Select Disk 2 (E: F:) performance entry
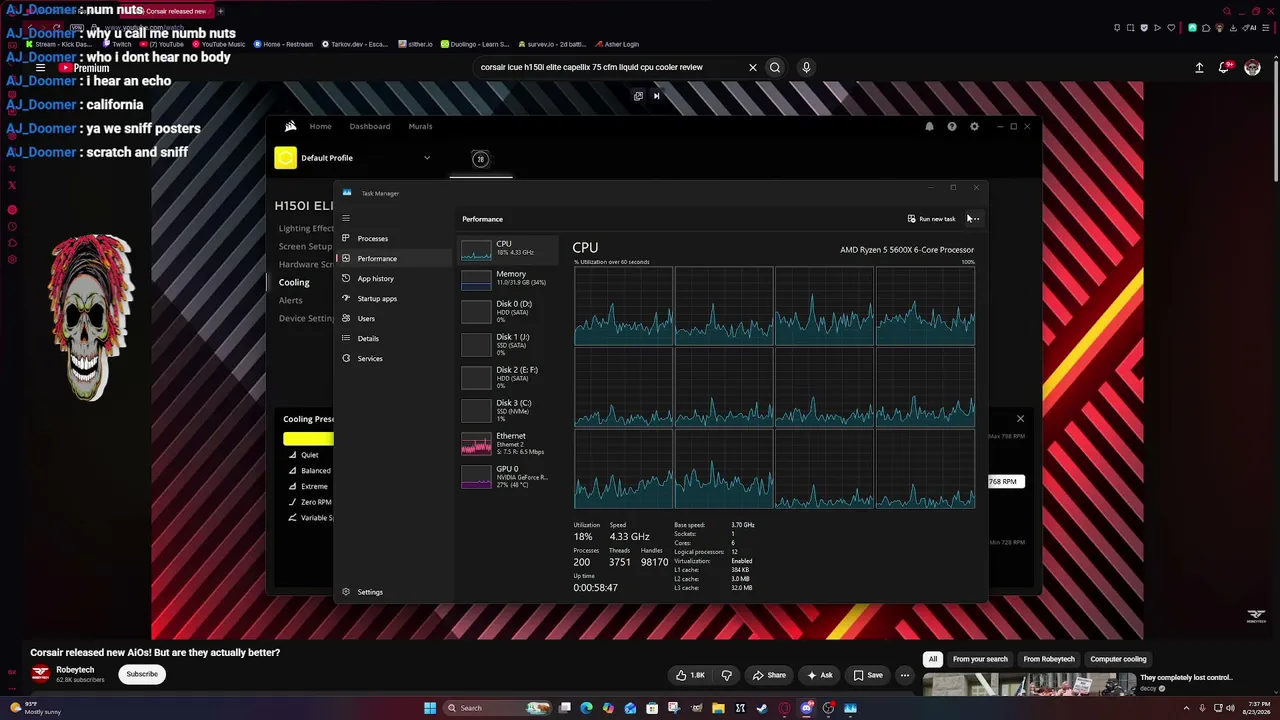Screen dimensions: 1280x720 [506, 377]
